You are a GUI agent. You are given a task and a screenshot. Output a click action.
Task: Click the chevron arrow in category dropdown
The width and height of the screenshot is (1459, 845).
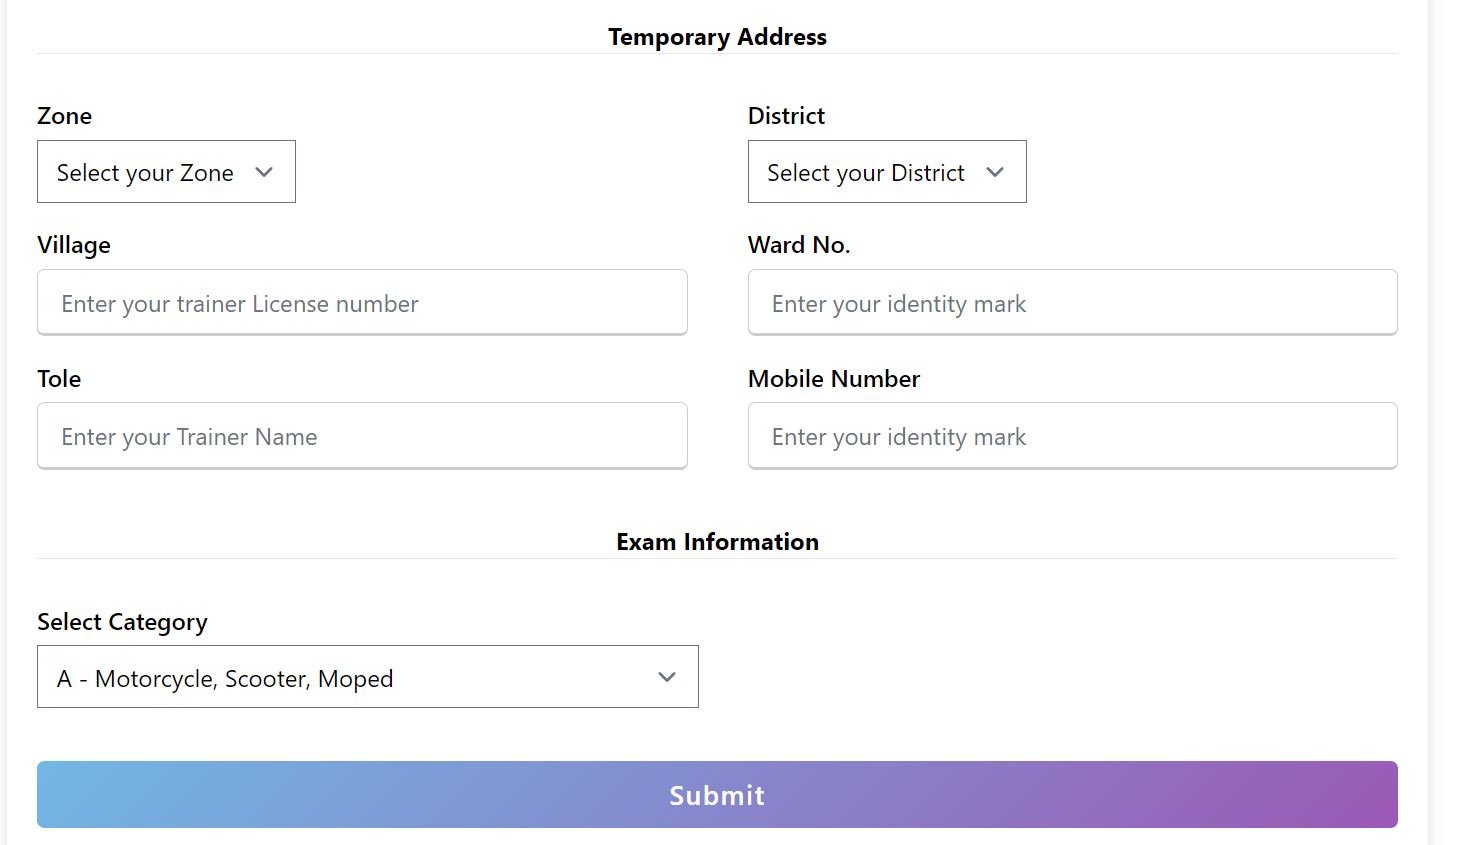tap(667, 677)
